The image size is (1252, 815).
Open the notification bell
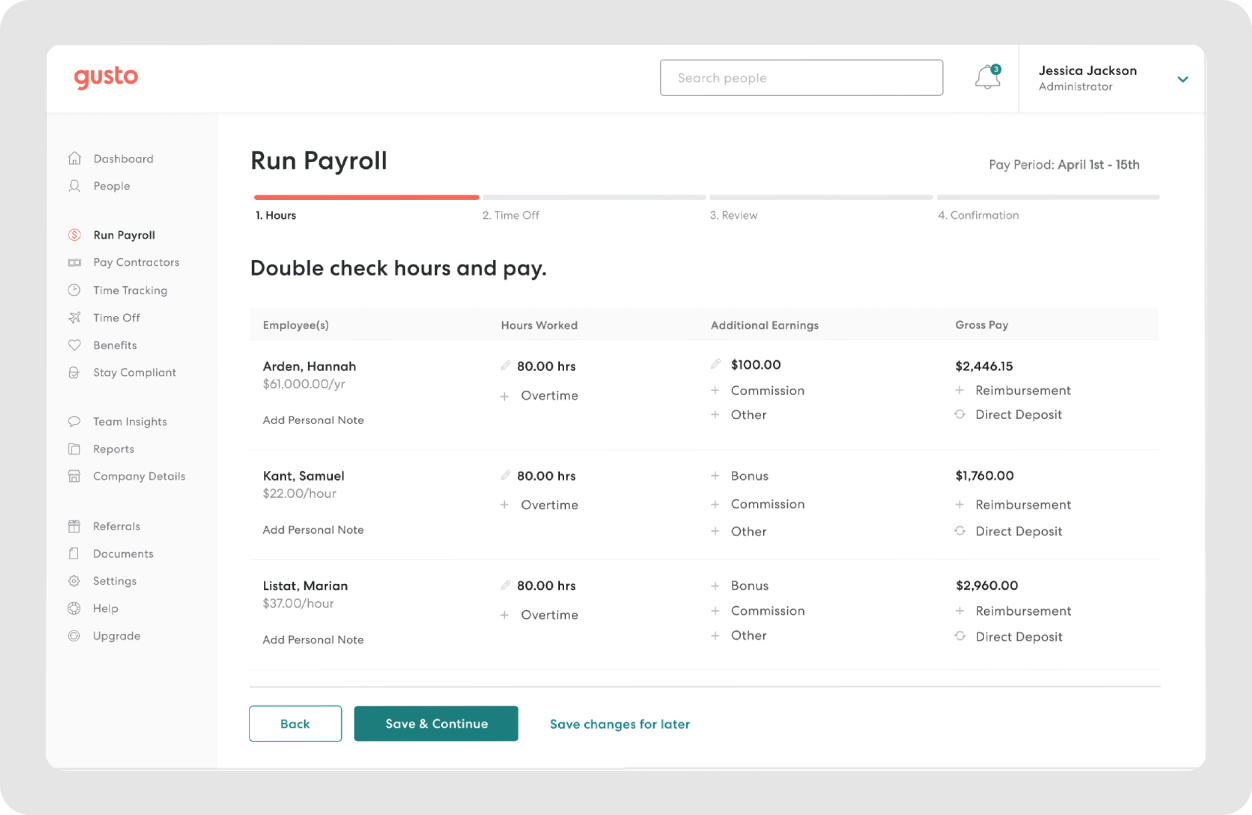coord(986,77)
